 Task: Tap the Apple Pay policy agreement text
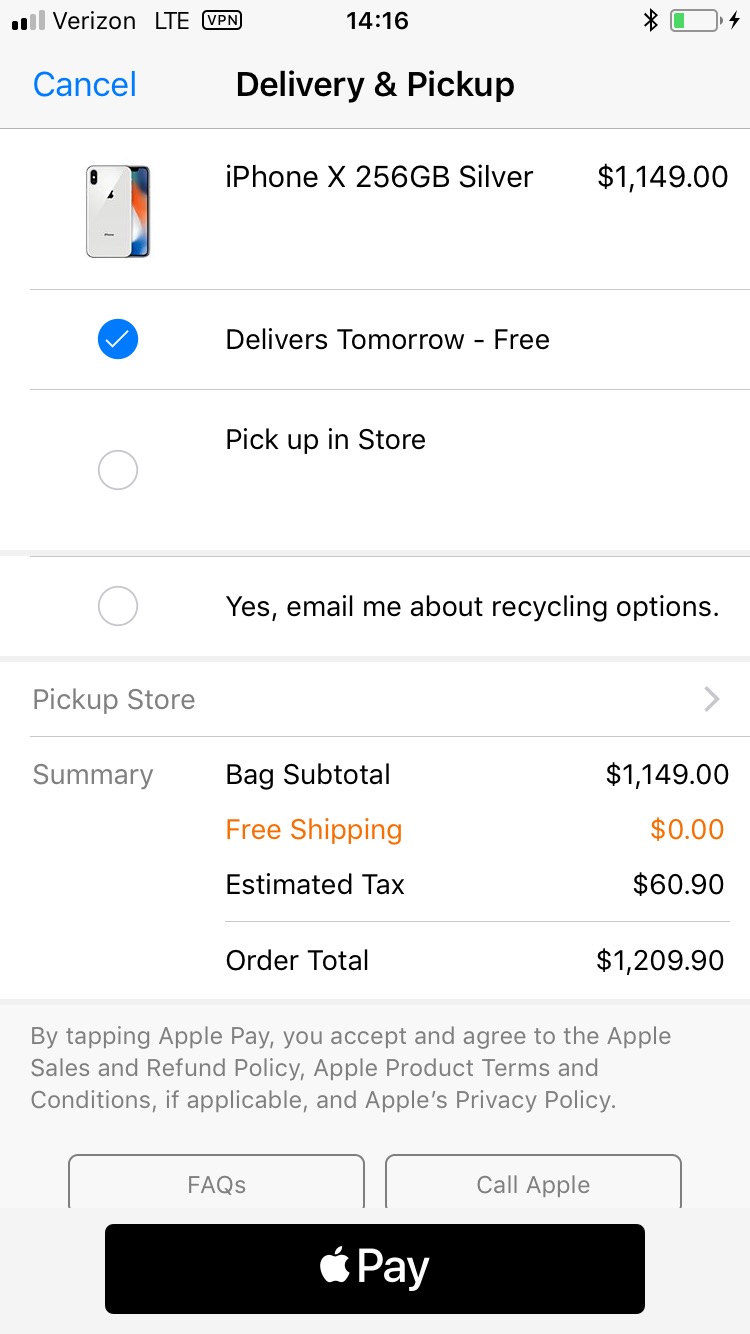[x=350, y=1068]
